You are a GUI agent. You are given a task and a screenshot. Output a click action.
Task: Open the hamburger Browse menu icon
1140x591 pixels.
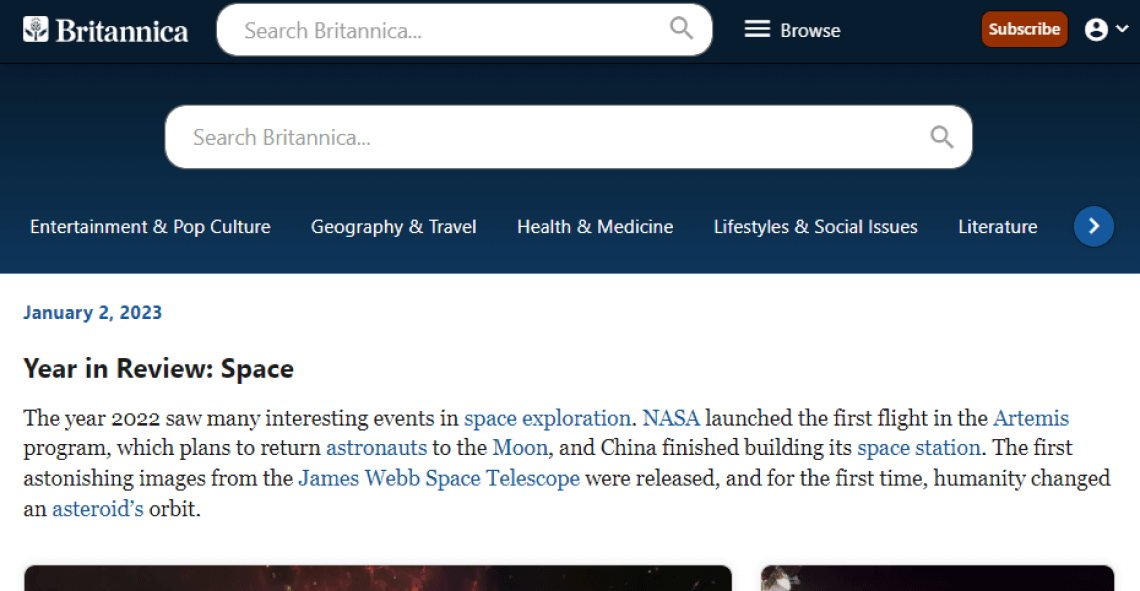click(x=757, y=29)
